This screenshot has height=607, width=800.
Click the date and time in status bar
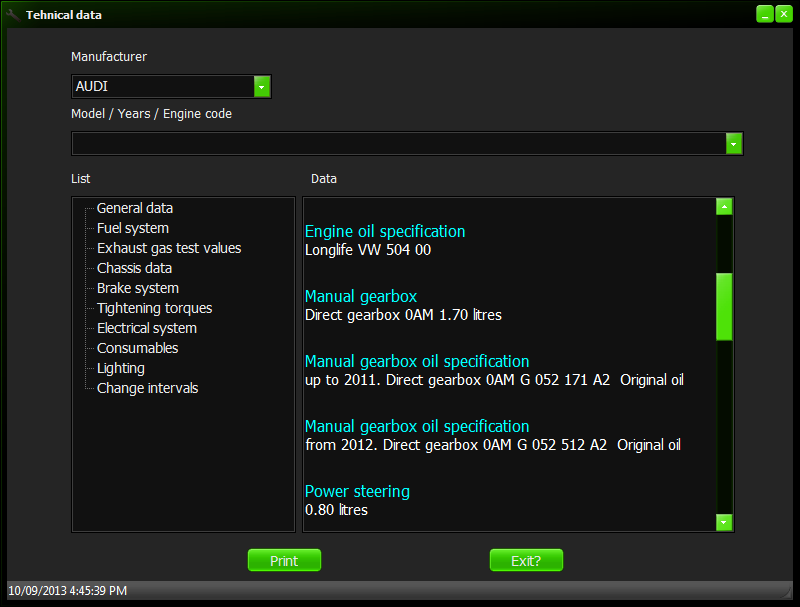pos(68,591)
